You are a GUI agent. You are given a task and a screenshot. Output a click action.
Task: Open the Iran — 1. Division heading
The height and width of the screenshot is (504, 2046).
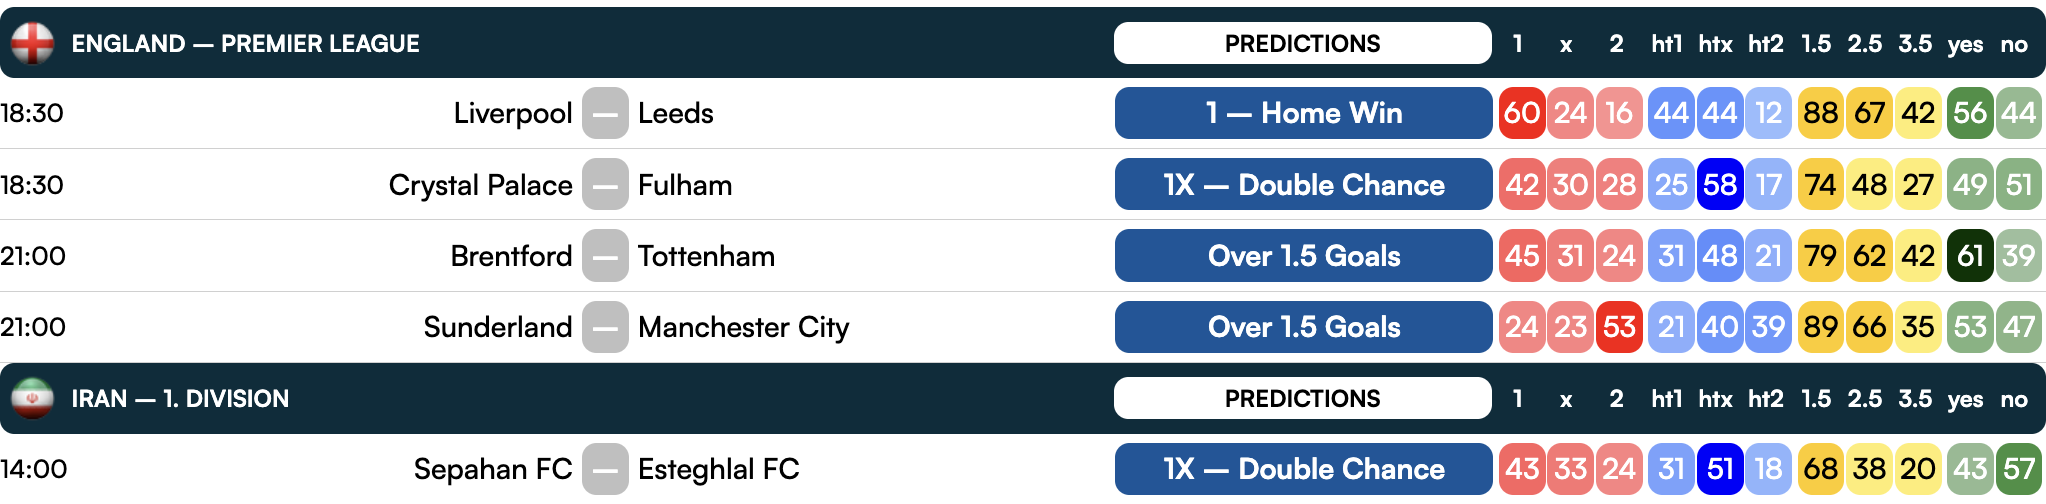pos(180,398)
